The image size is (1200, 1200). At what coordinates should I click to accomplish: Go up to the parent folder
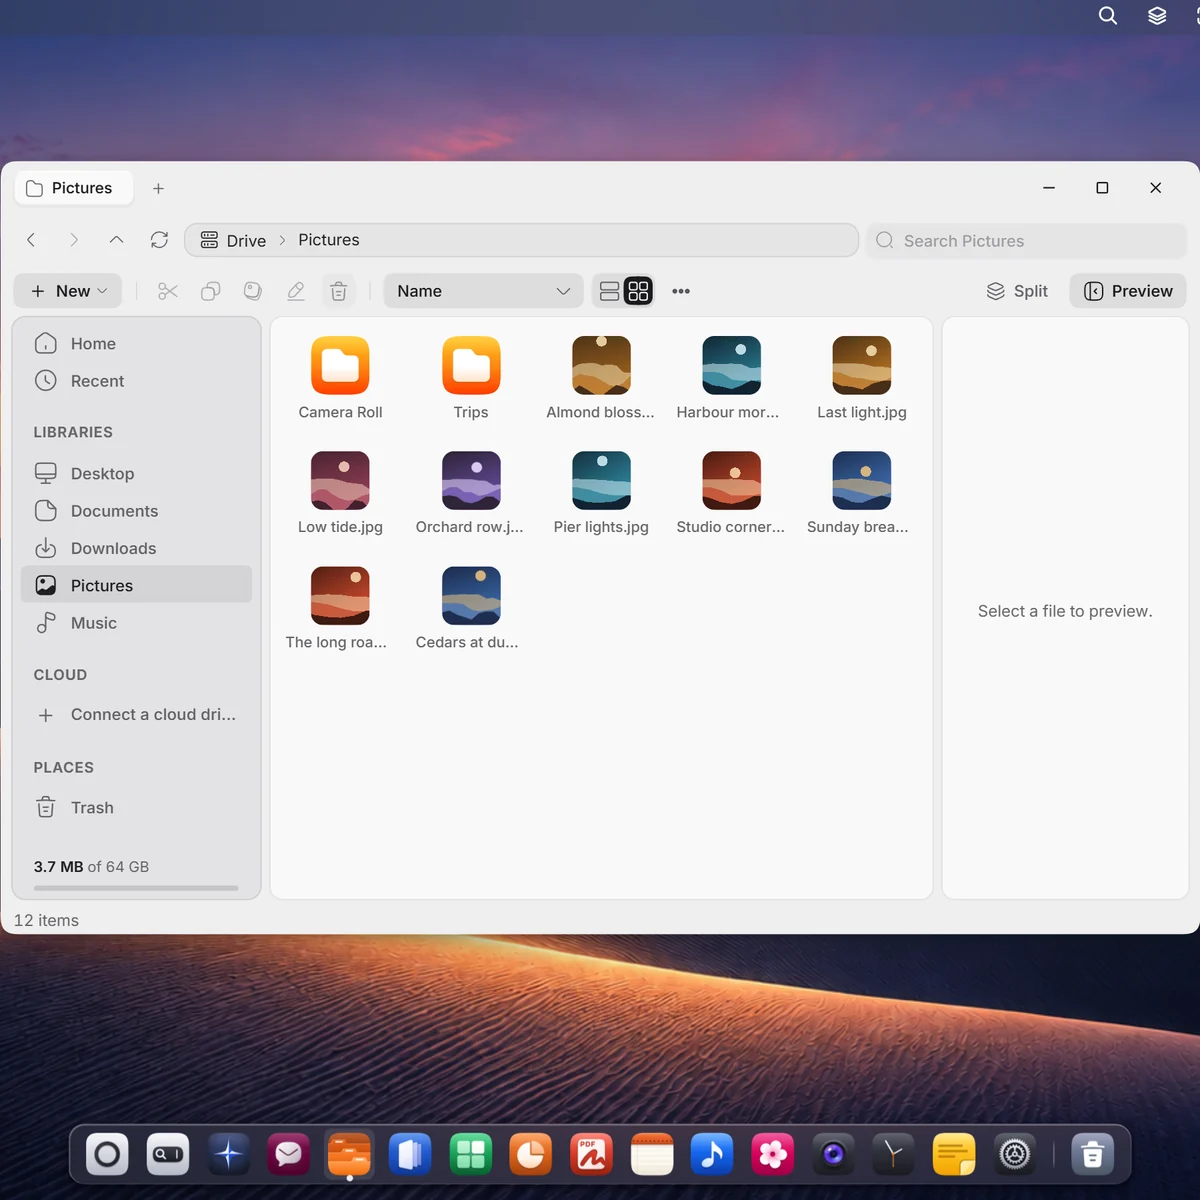116,240
